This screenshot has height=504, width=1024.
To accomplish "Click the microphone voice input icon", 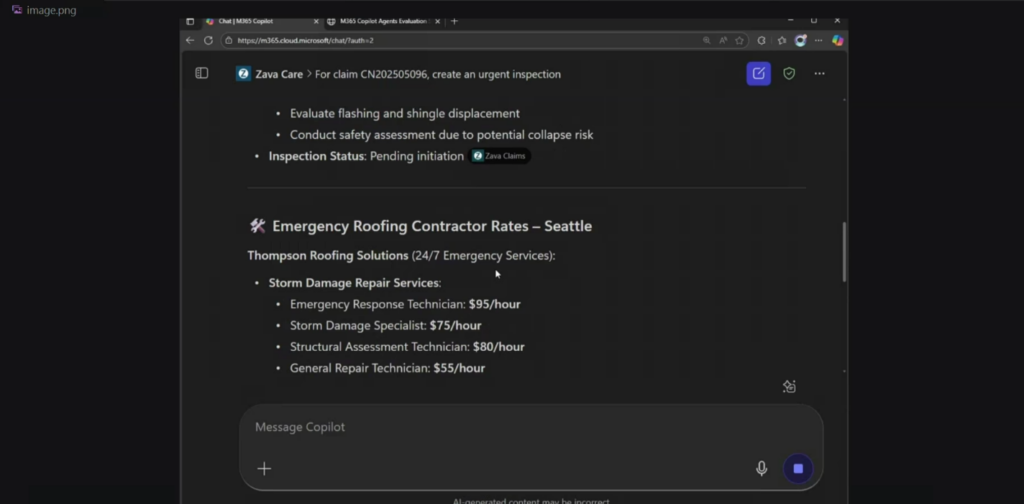I will [x=761, y=468].
